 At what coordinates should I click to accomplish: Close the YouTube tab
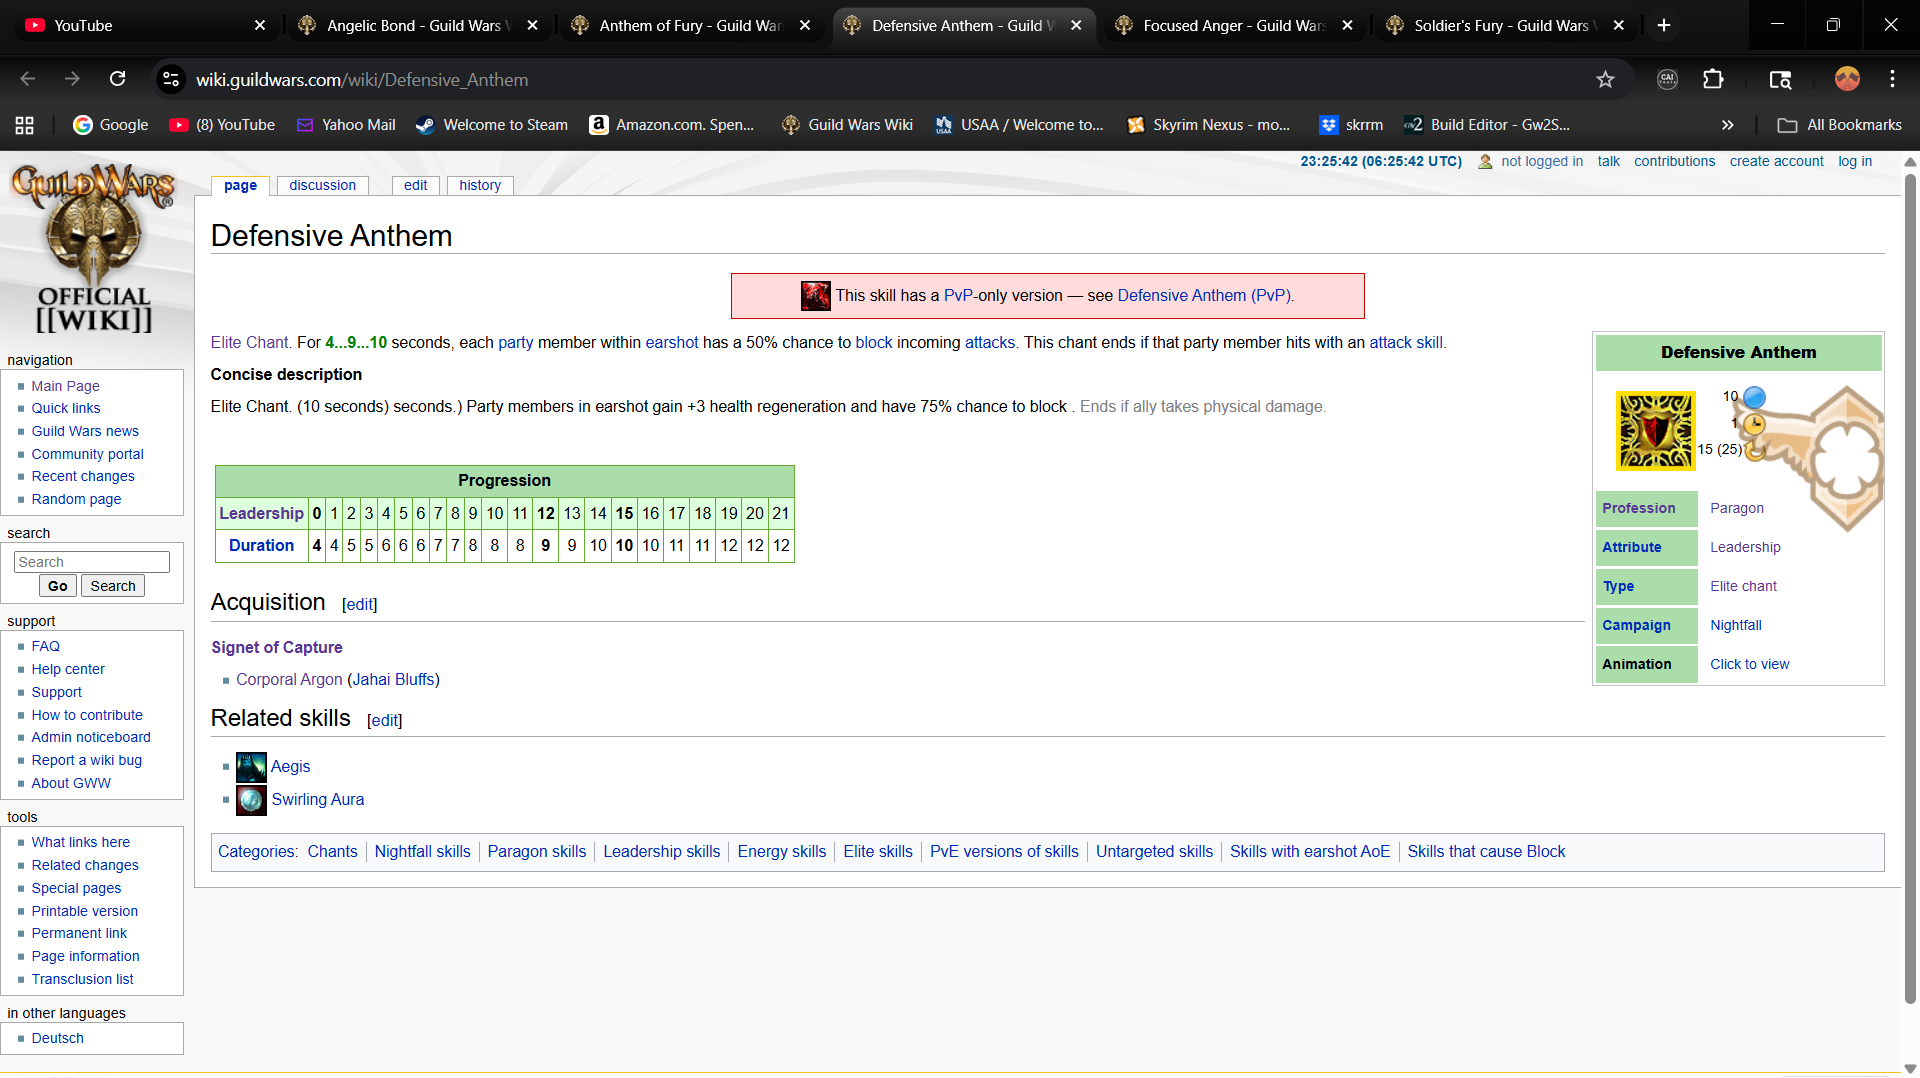click(x=260, y=25)
